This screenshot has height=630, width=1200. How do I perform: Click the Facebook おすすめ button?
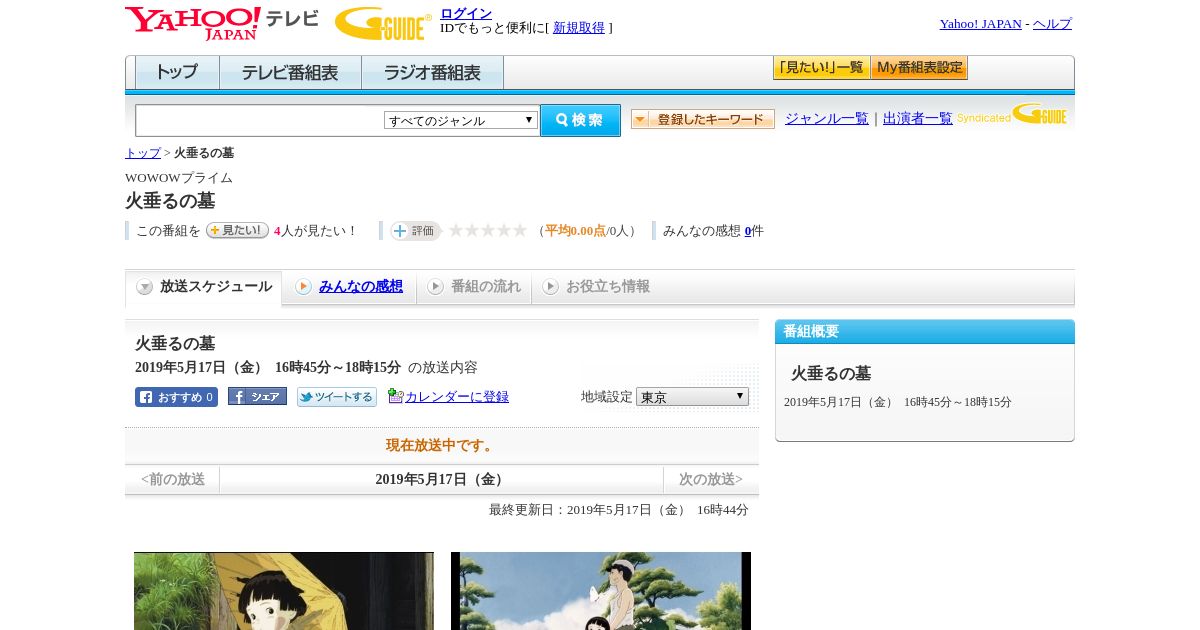pyautogui.click(x=176, y=397)
